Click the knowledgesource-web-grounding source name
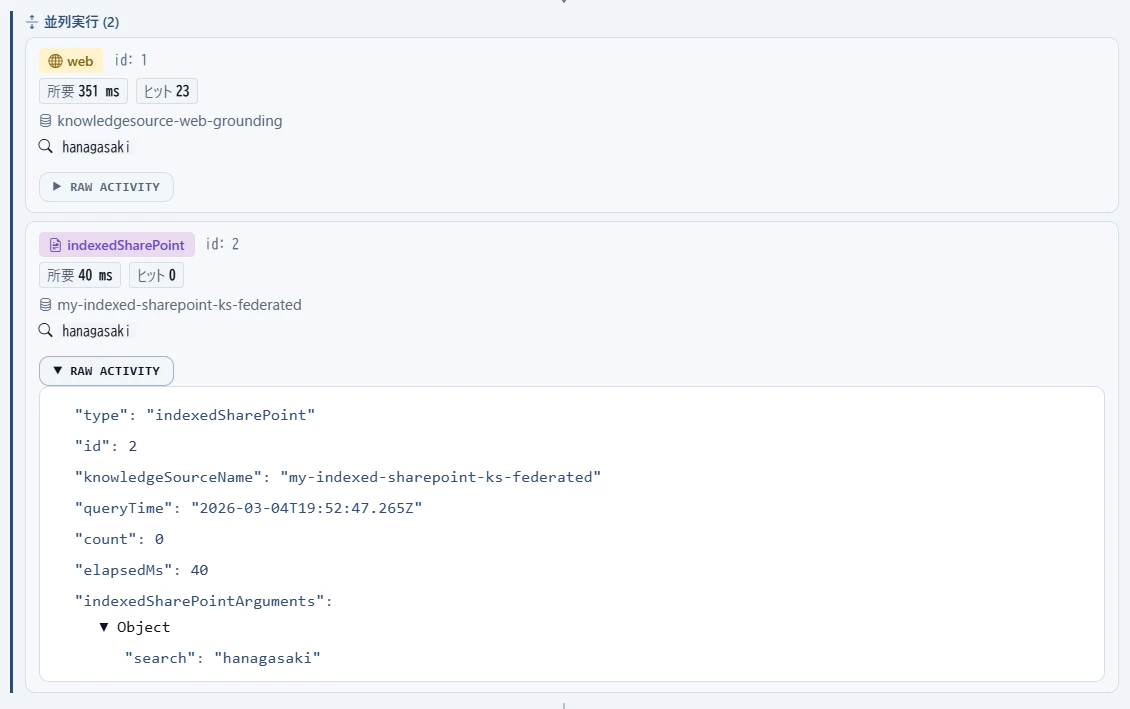 coord(169,121)
